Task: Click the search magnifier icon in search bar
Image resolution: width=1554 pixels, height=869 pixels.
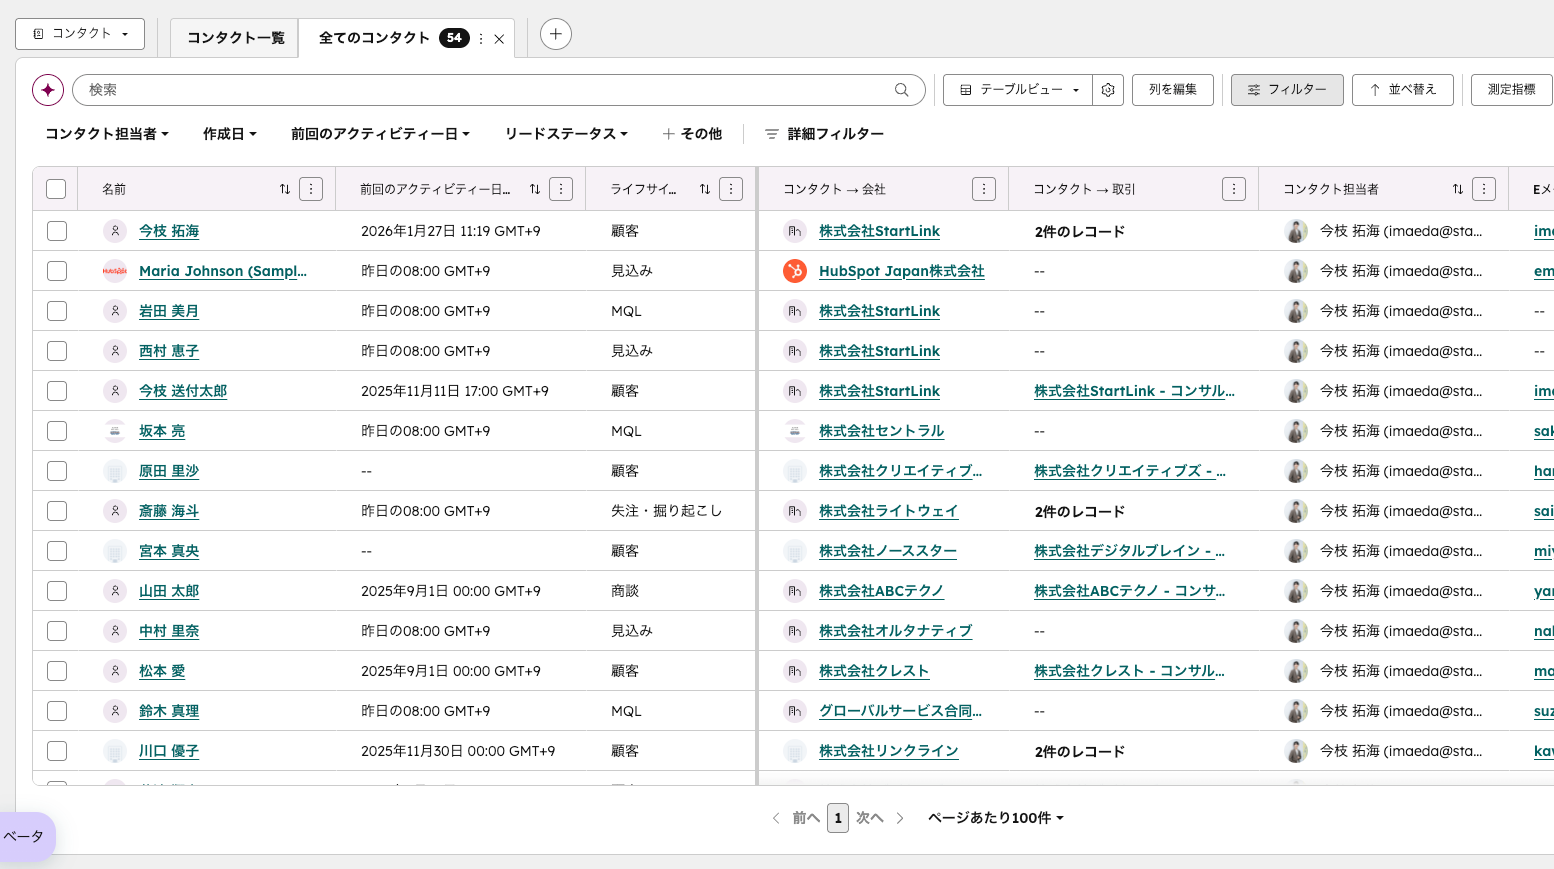Action: tap(903, 90)
